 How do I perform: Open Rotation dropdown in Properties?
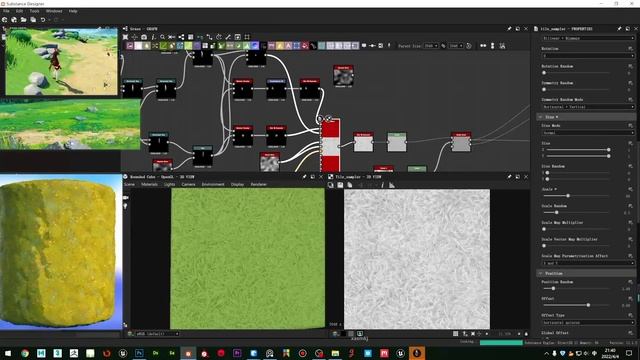588,56
